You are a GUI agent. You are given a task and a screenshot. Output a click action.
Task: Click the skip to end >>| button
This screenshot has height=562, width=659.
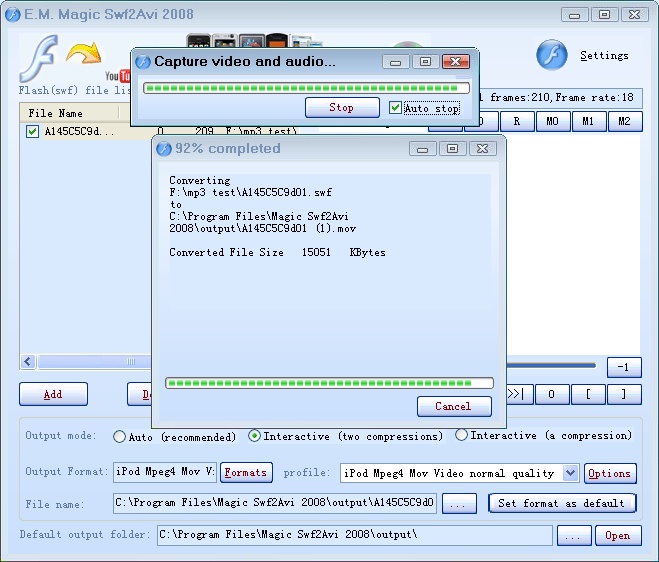520,394
